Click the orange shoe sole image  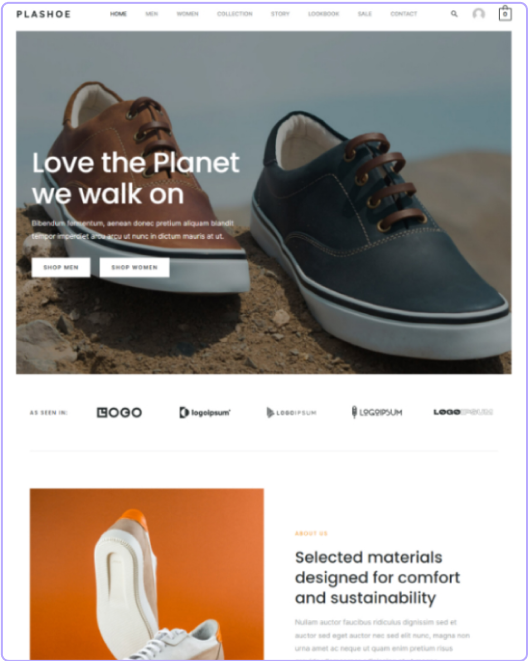[147, 574]
